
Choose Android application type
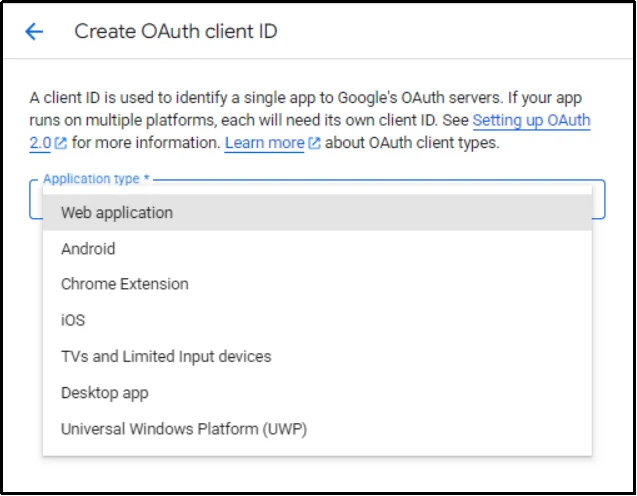317,249
